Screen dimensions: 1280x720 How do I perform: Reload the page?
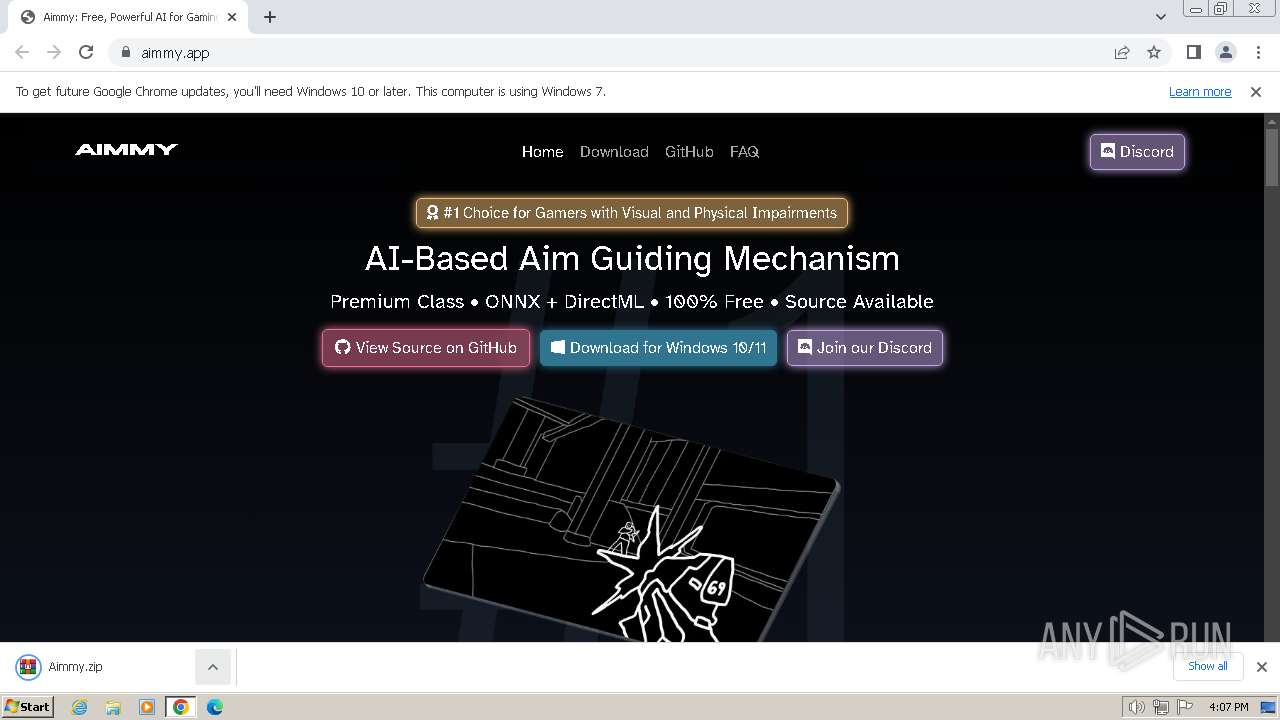click(x=86, y=53)
